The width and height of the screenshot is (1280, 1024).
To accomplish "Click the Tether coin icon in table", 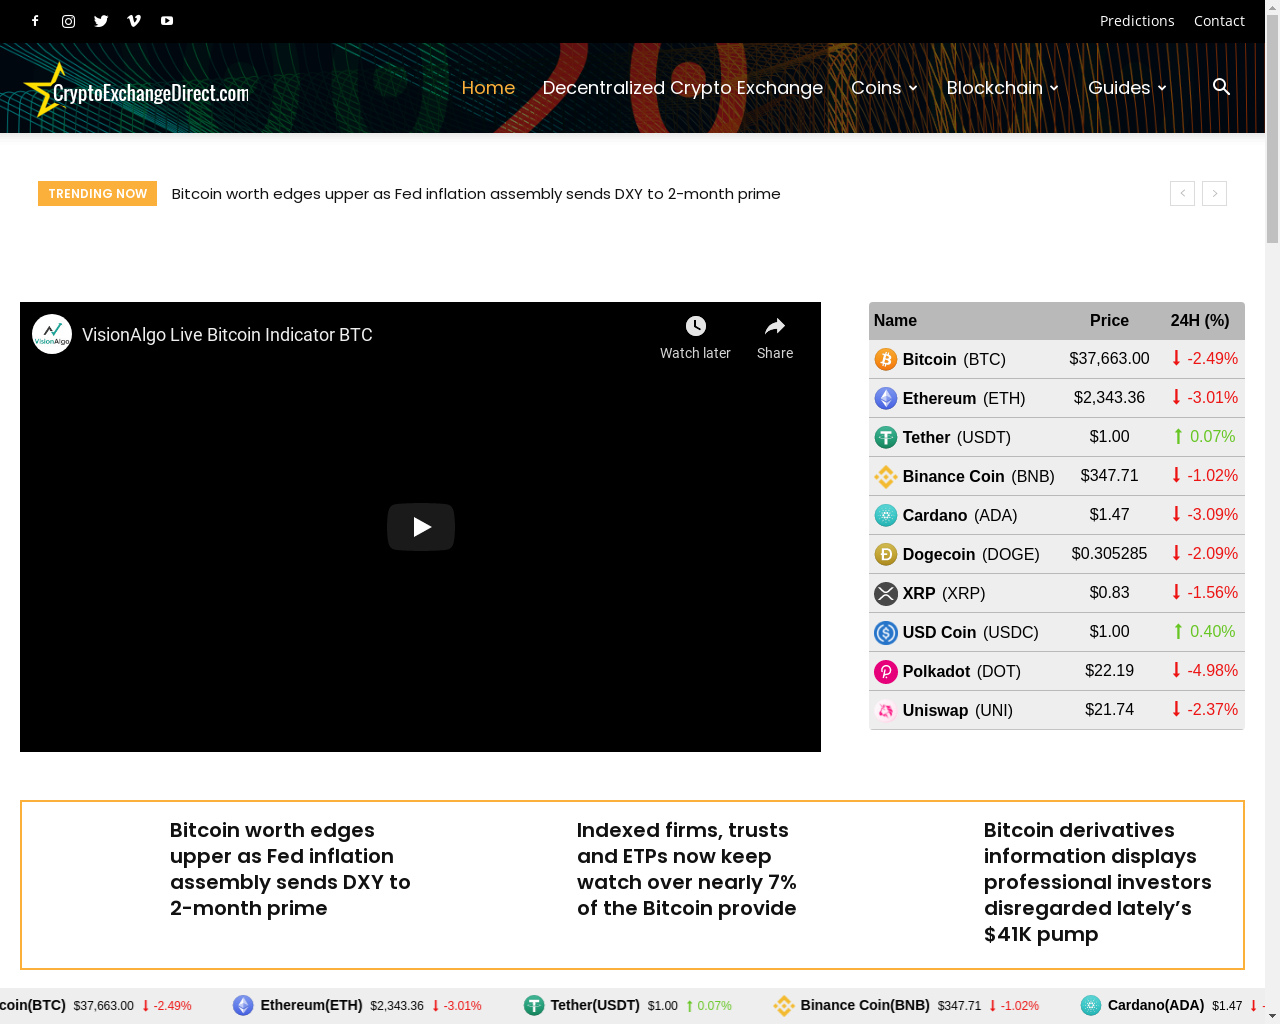I will pos(886,437).
